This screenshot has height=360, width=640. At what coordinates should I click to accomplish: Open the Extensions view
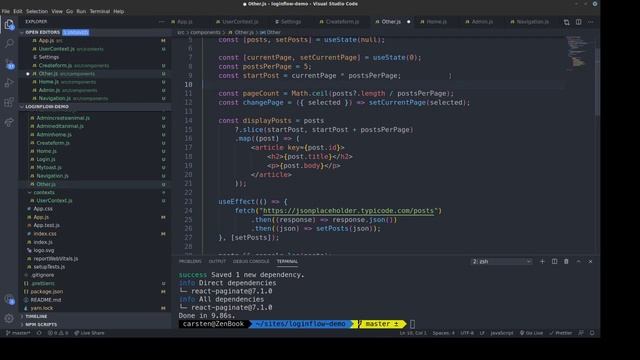click(x=9, y=102)
